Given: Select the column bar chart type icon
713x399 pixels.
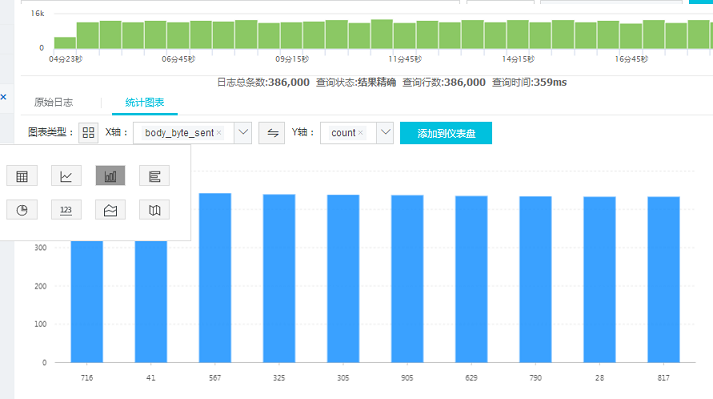Looking at the screenshot, I should (x=110, y=176).
